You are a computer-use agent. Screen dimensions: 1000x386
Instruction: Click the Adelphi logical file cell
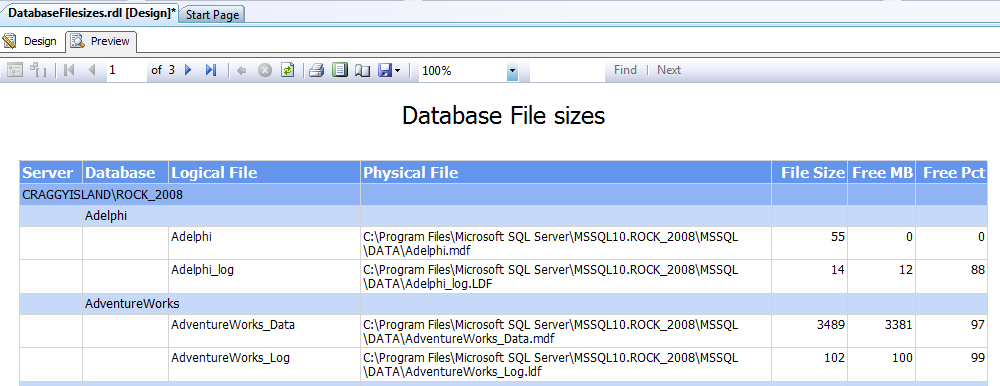(265, 243)
